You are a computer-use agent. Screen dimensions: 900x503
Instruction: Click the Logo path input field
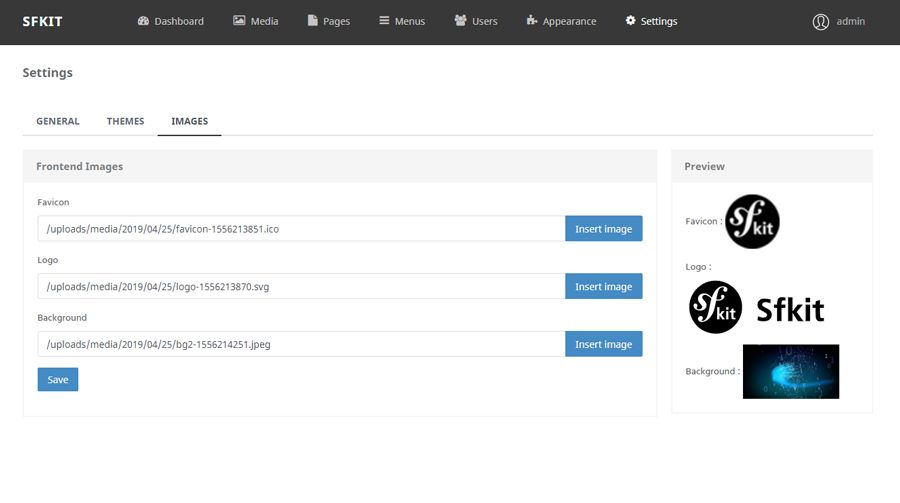301,286
